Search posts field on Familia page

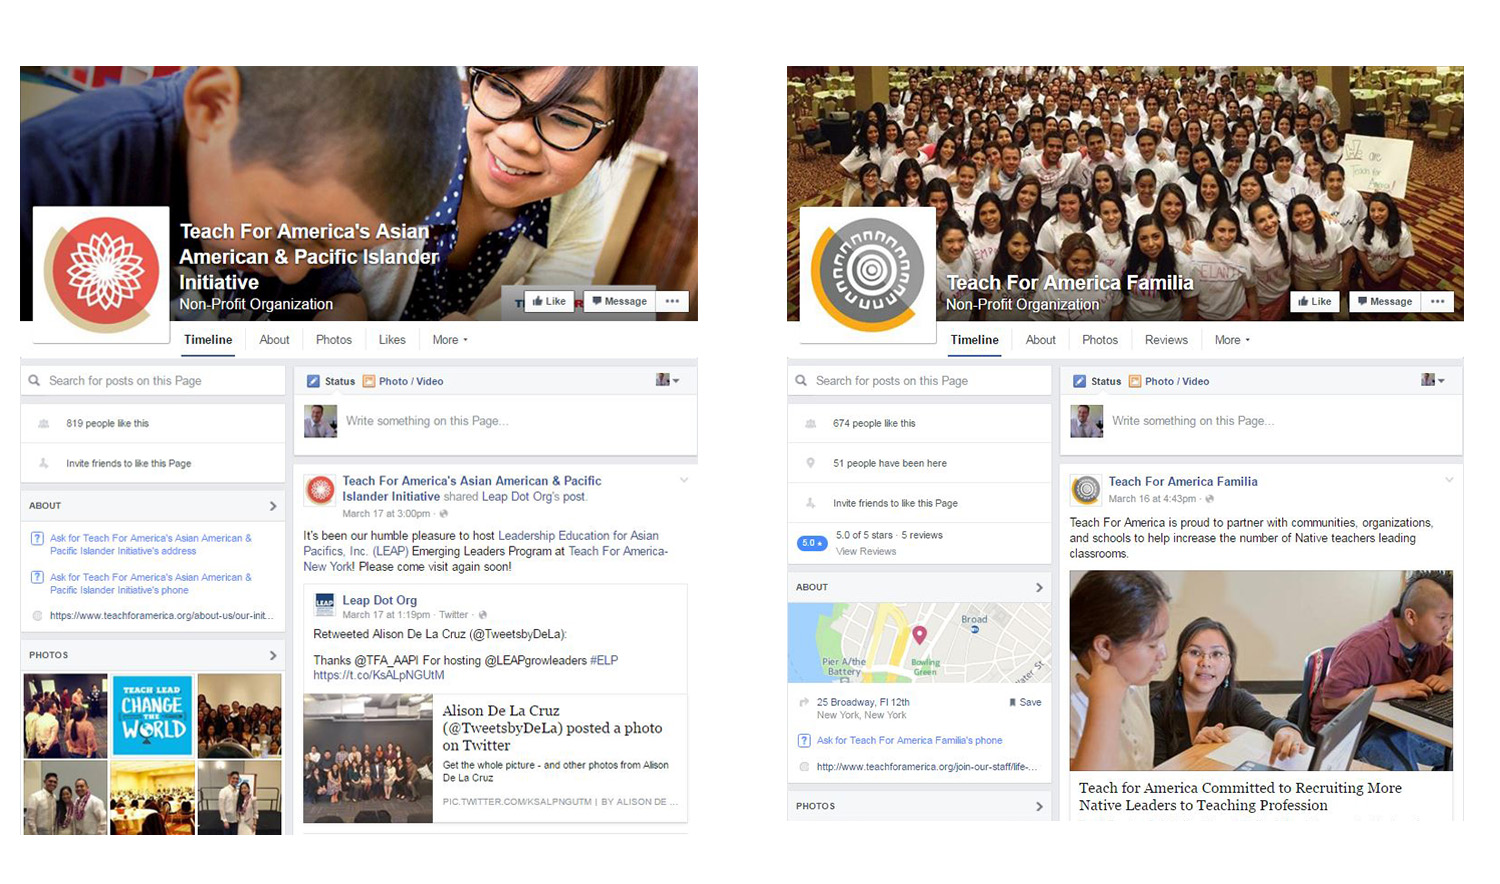pyautogui.click(x=919, y=381)
